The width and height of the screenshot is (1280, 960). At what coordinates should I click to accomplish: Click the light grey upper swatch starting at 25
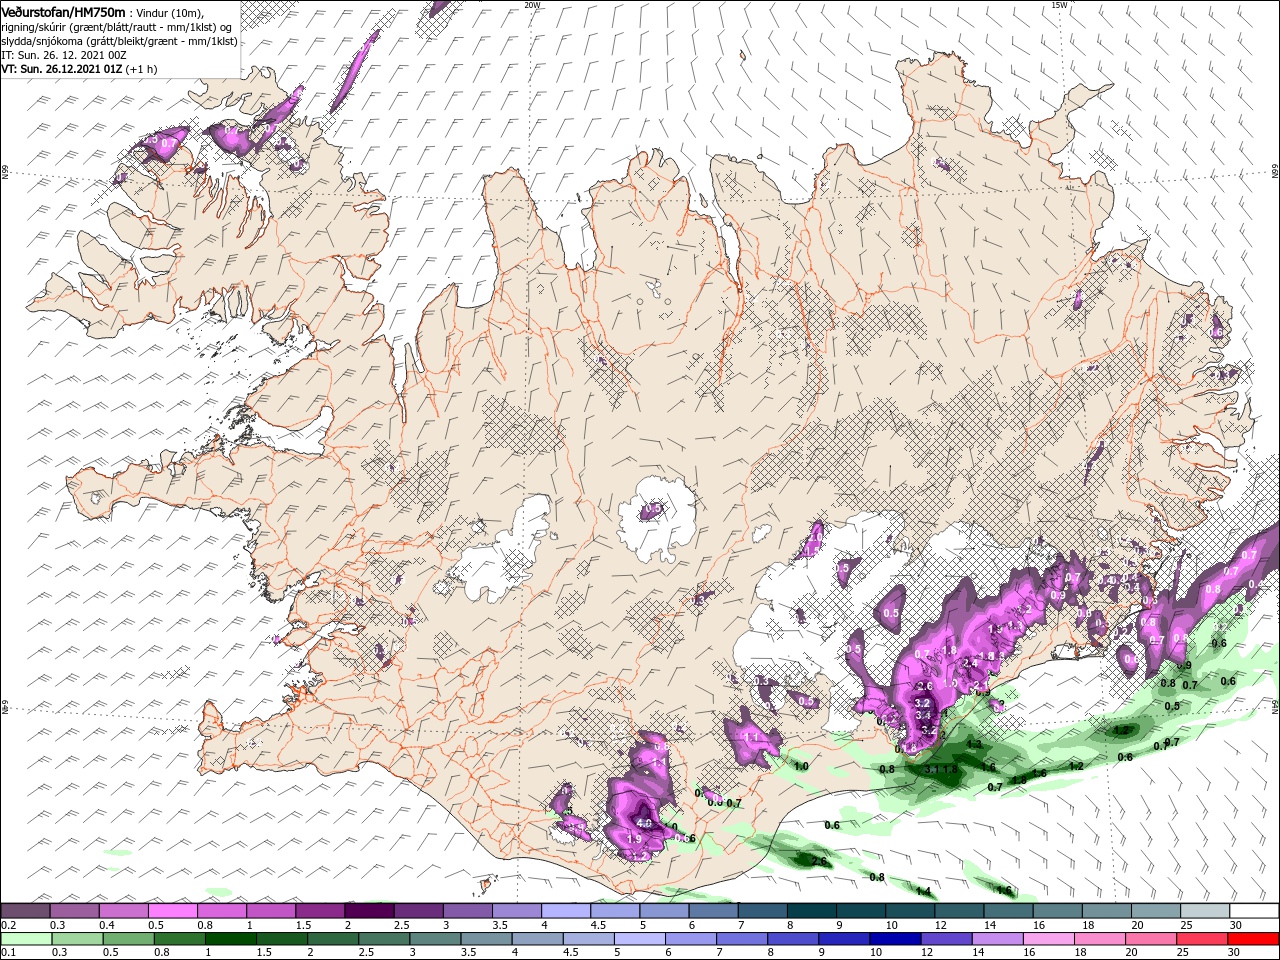pyautogui.click(x=1204, y=911)
